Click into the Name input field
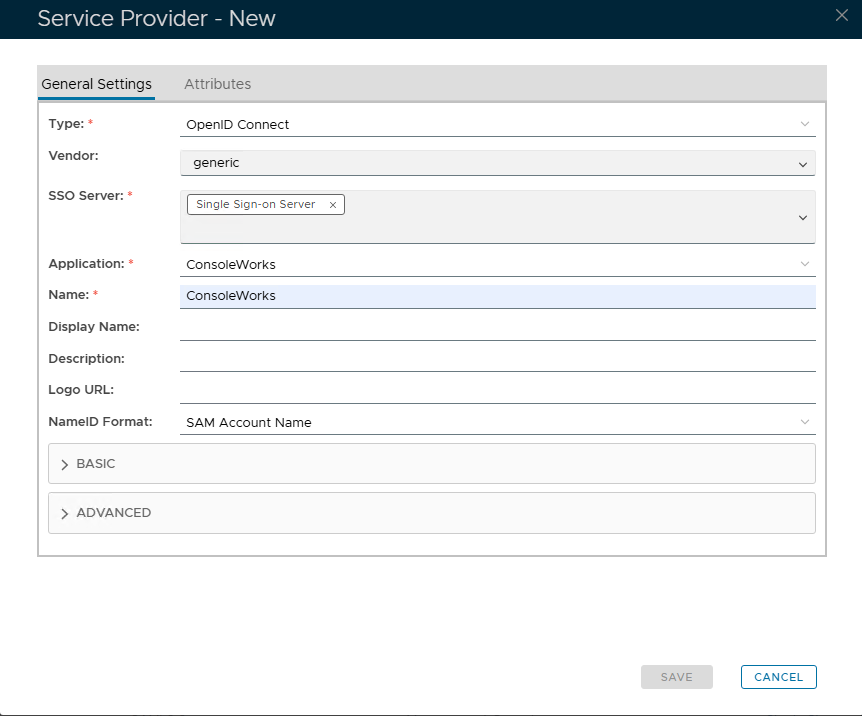The image size is (862, 716). tap(497, 296)
